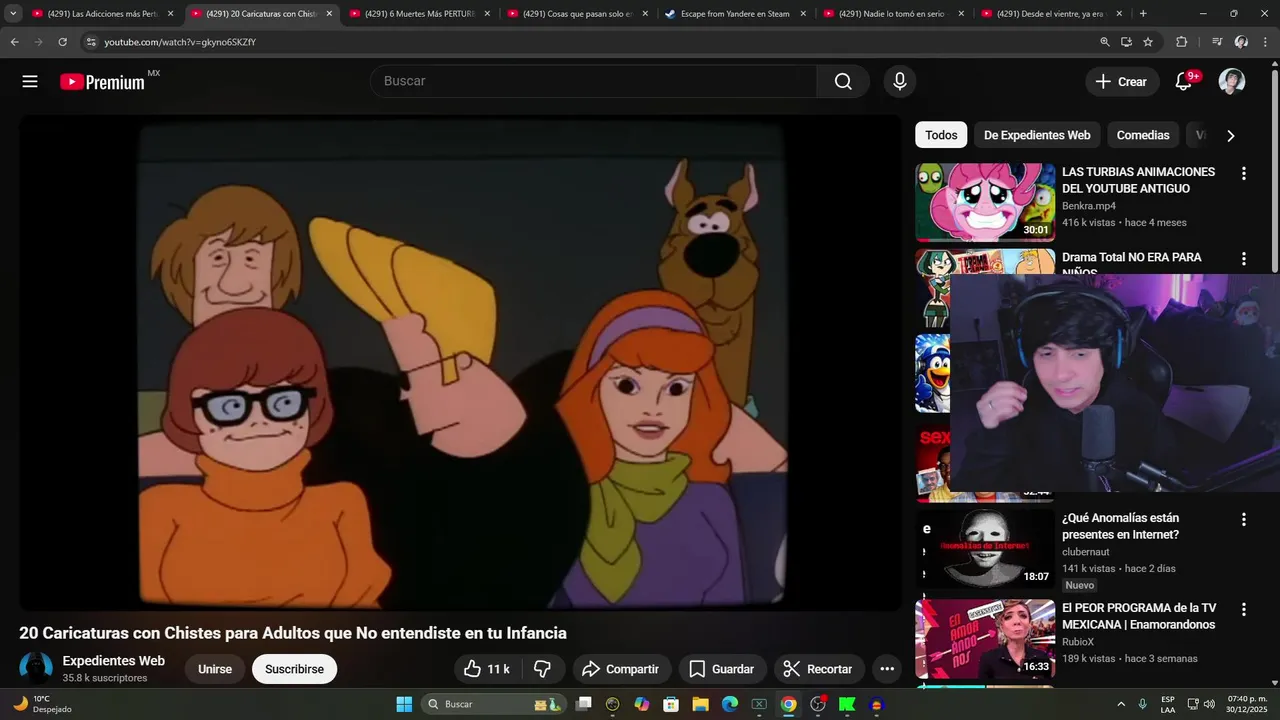1280x720 pixels.
Task: Open Expedientes Web channel avatar
Action: click(x=36, y=669)
